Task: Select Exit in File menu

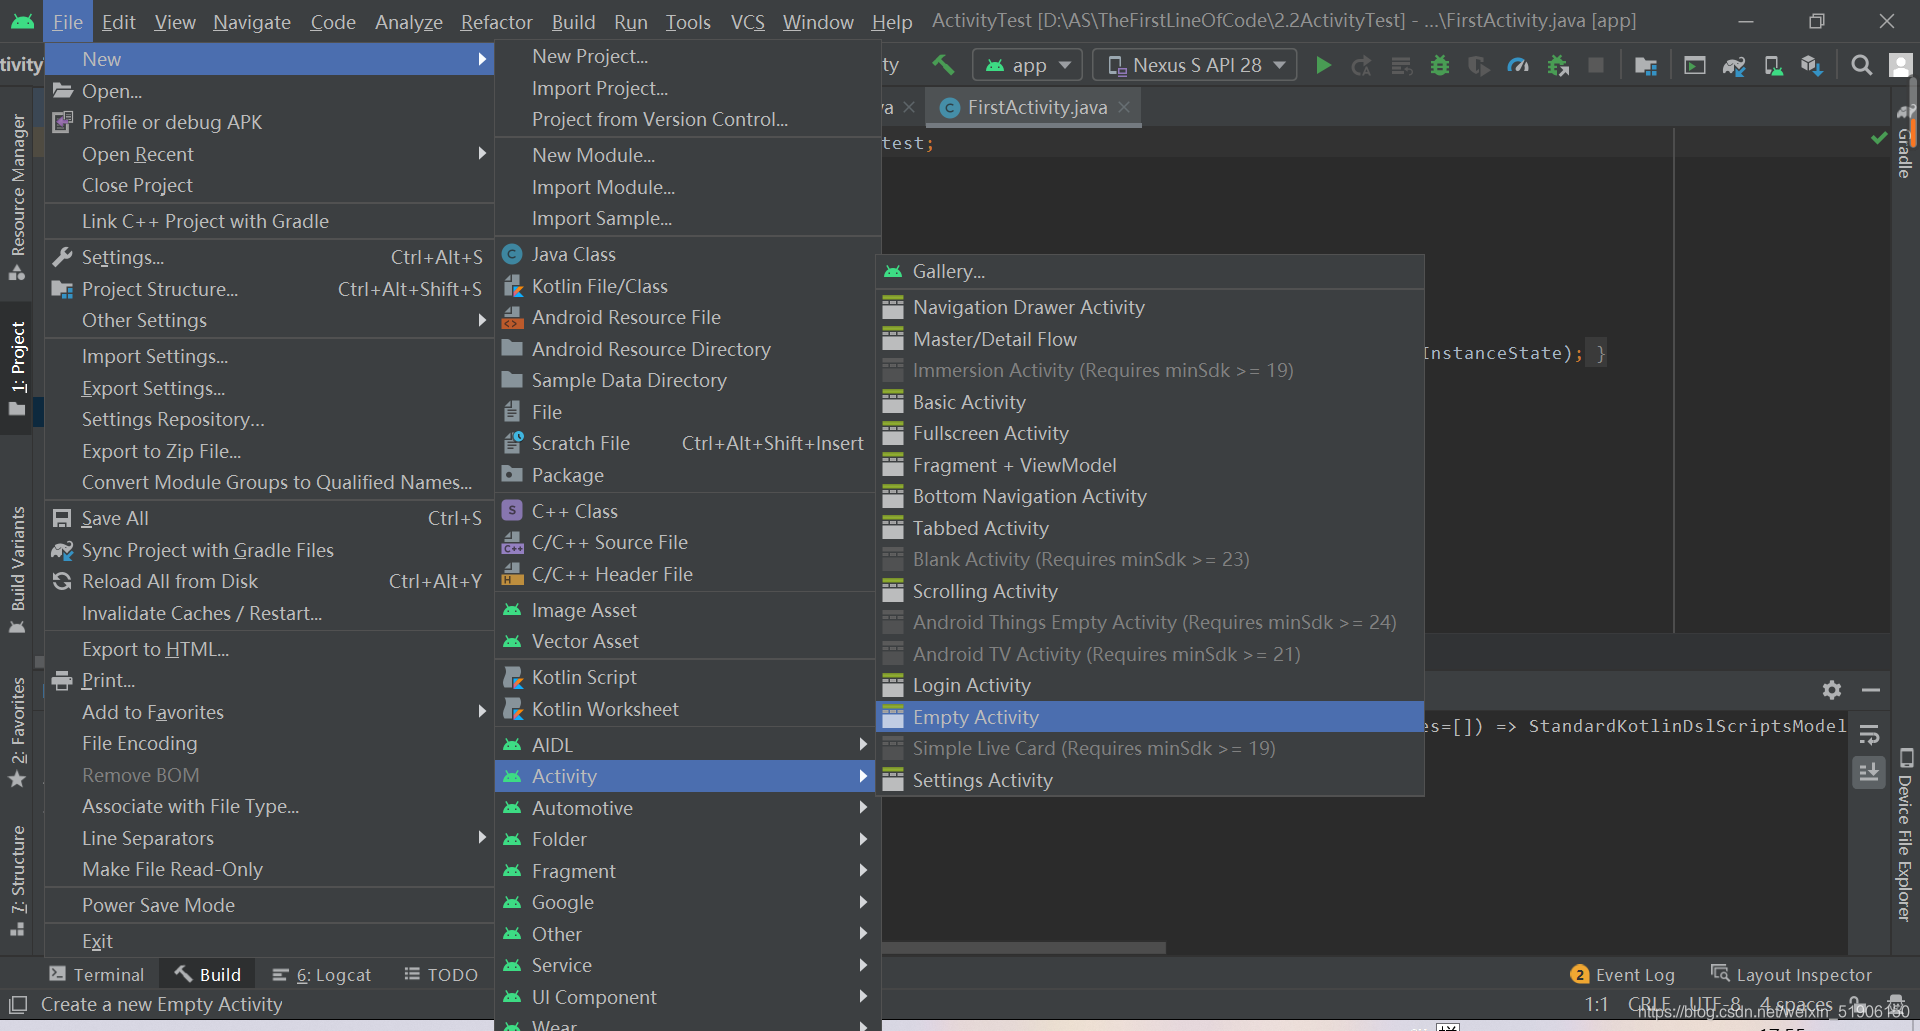Action: tap(269, 941)
